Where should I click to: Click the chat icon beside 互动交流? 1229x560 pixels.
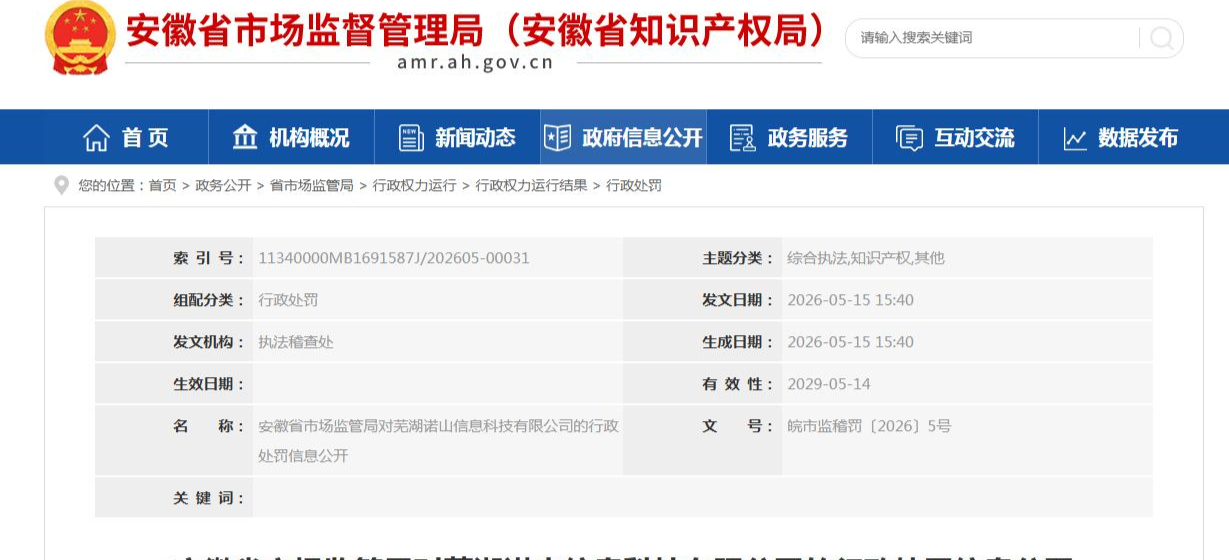pos(909,138)
